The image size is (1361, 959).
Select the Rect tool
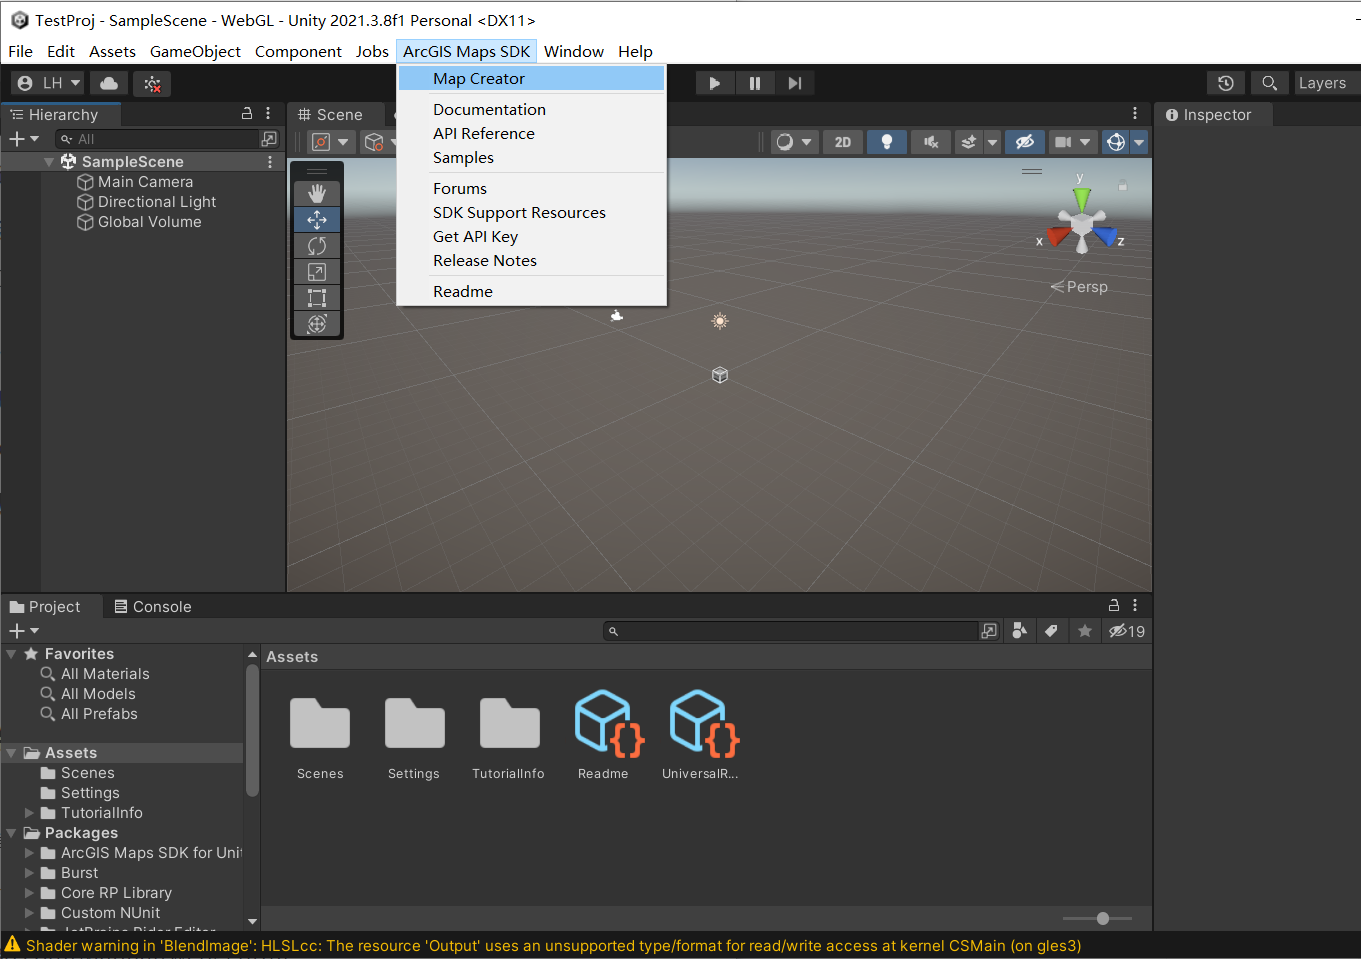317,297
